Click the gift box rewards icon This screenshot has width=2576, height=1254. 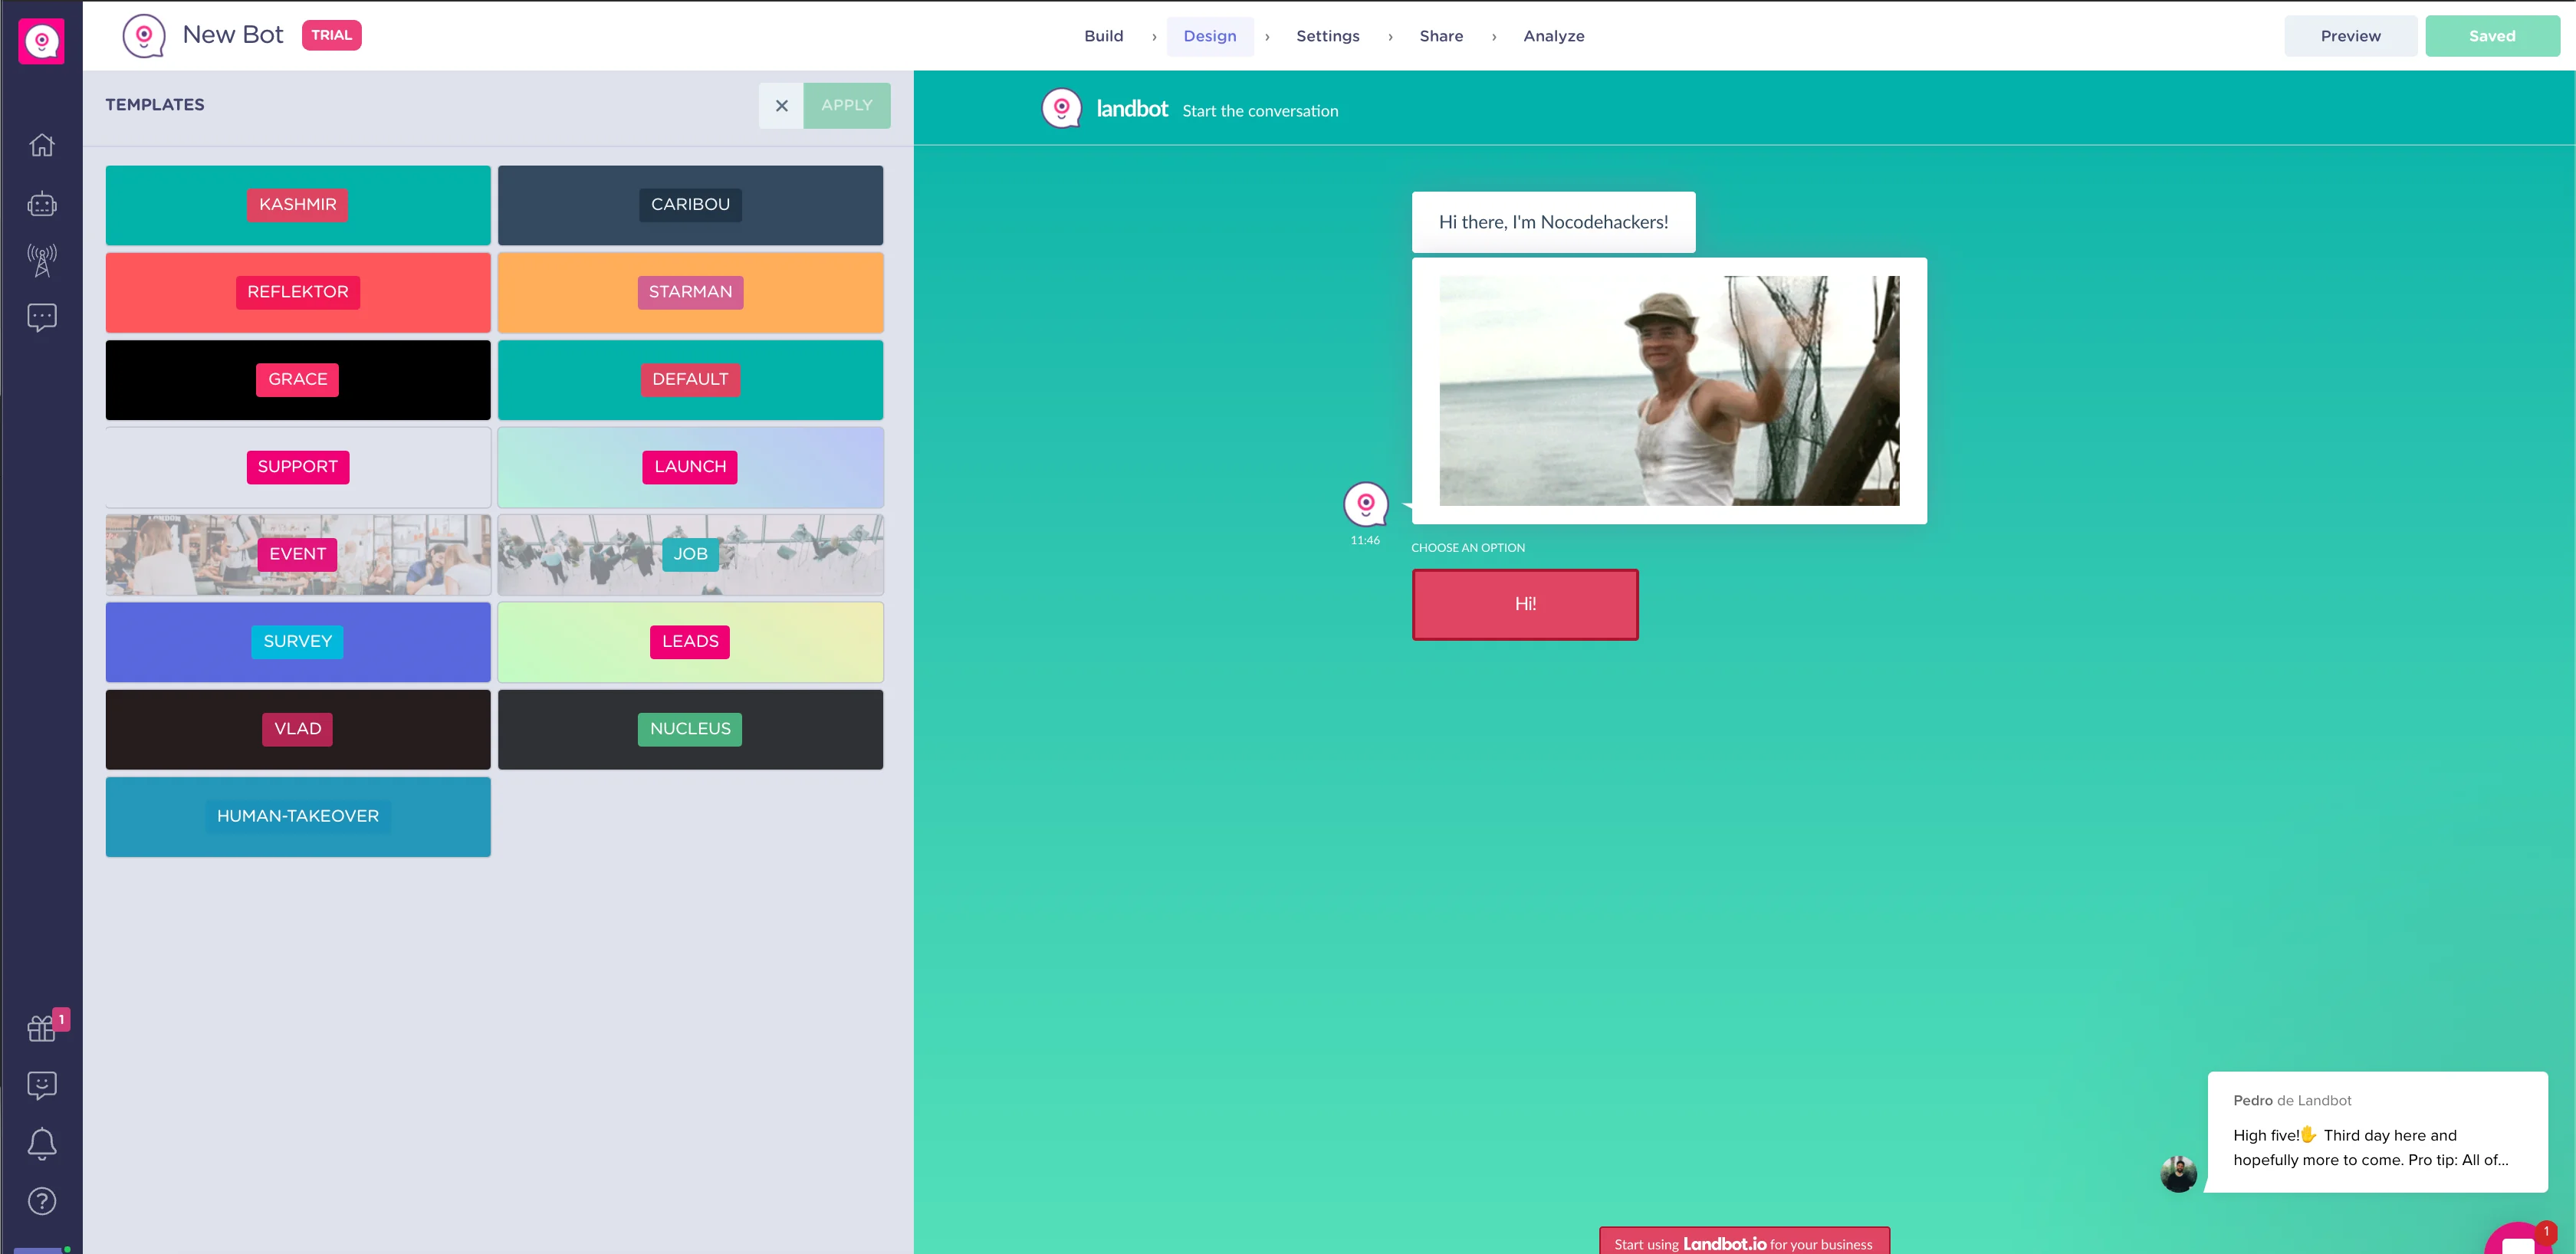point(41,1027)
